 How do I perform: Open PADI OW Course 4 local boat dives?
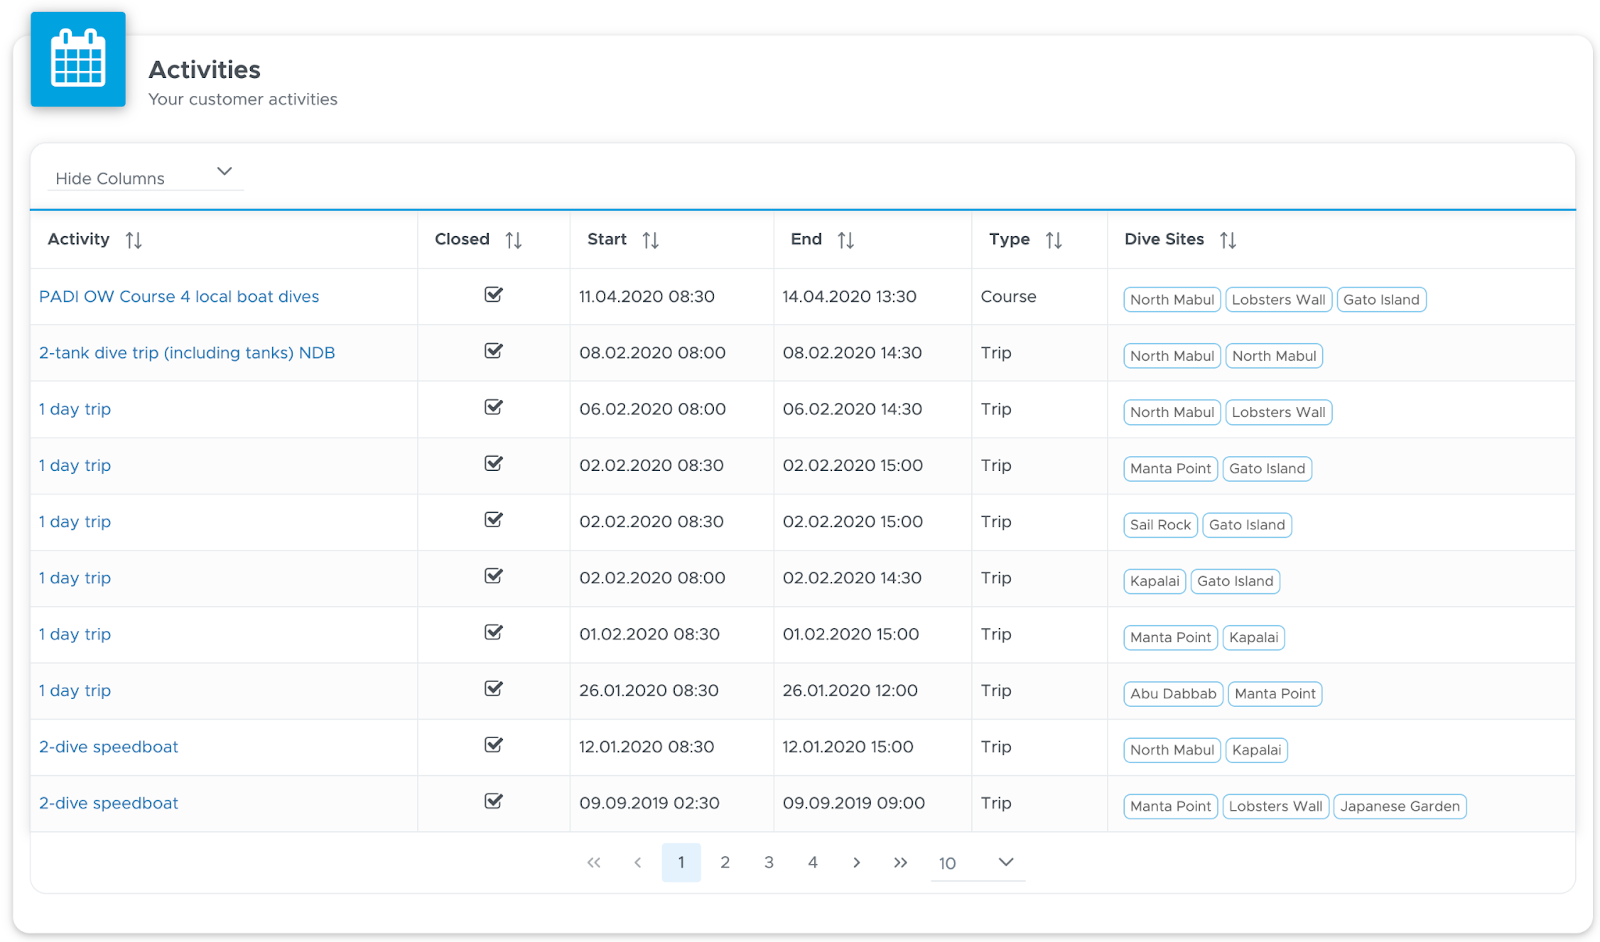tap(179, 297)
